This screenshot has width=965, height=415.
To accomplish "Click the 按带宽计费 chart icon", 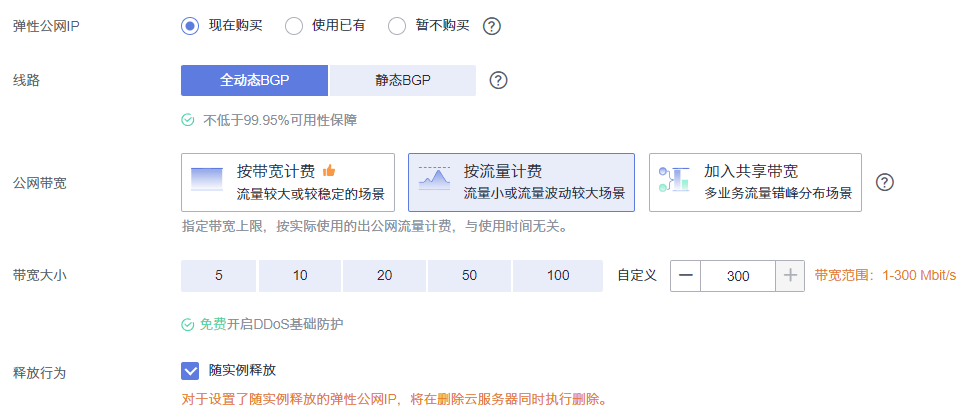I will tap(207, 181).
